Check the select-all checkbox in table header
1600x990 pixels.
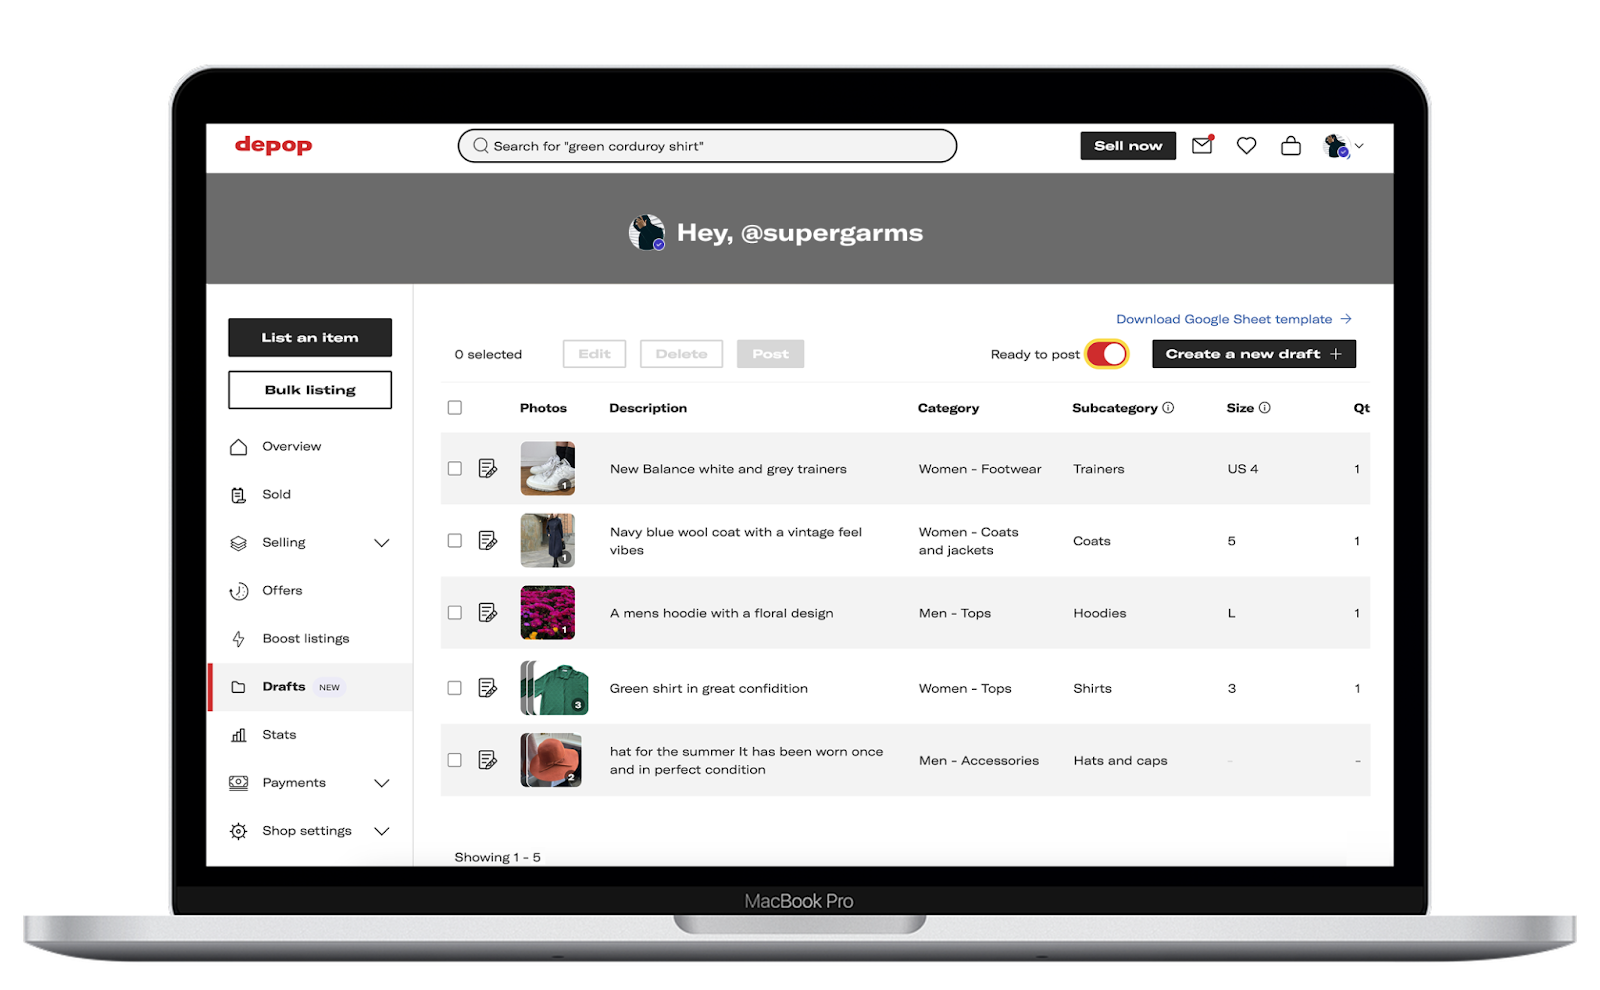455,408
